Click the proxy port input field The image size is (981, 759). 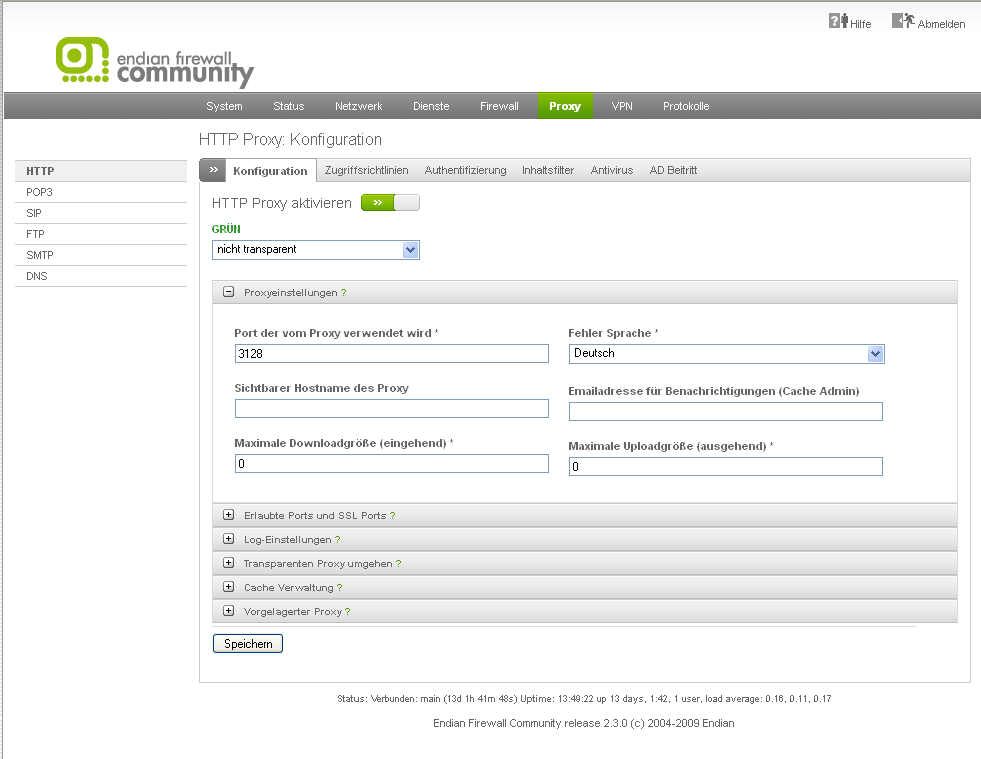(391, 354)
